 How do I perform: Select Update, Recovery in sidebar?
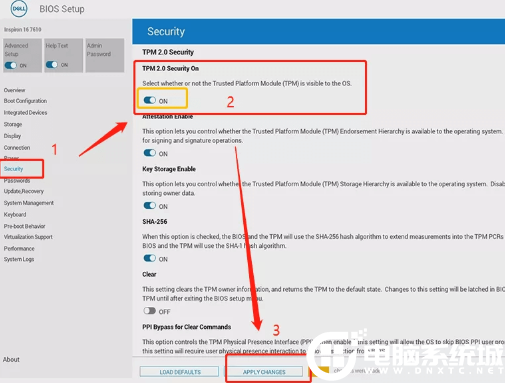(x=24, y=191)
